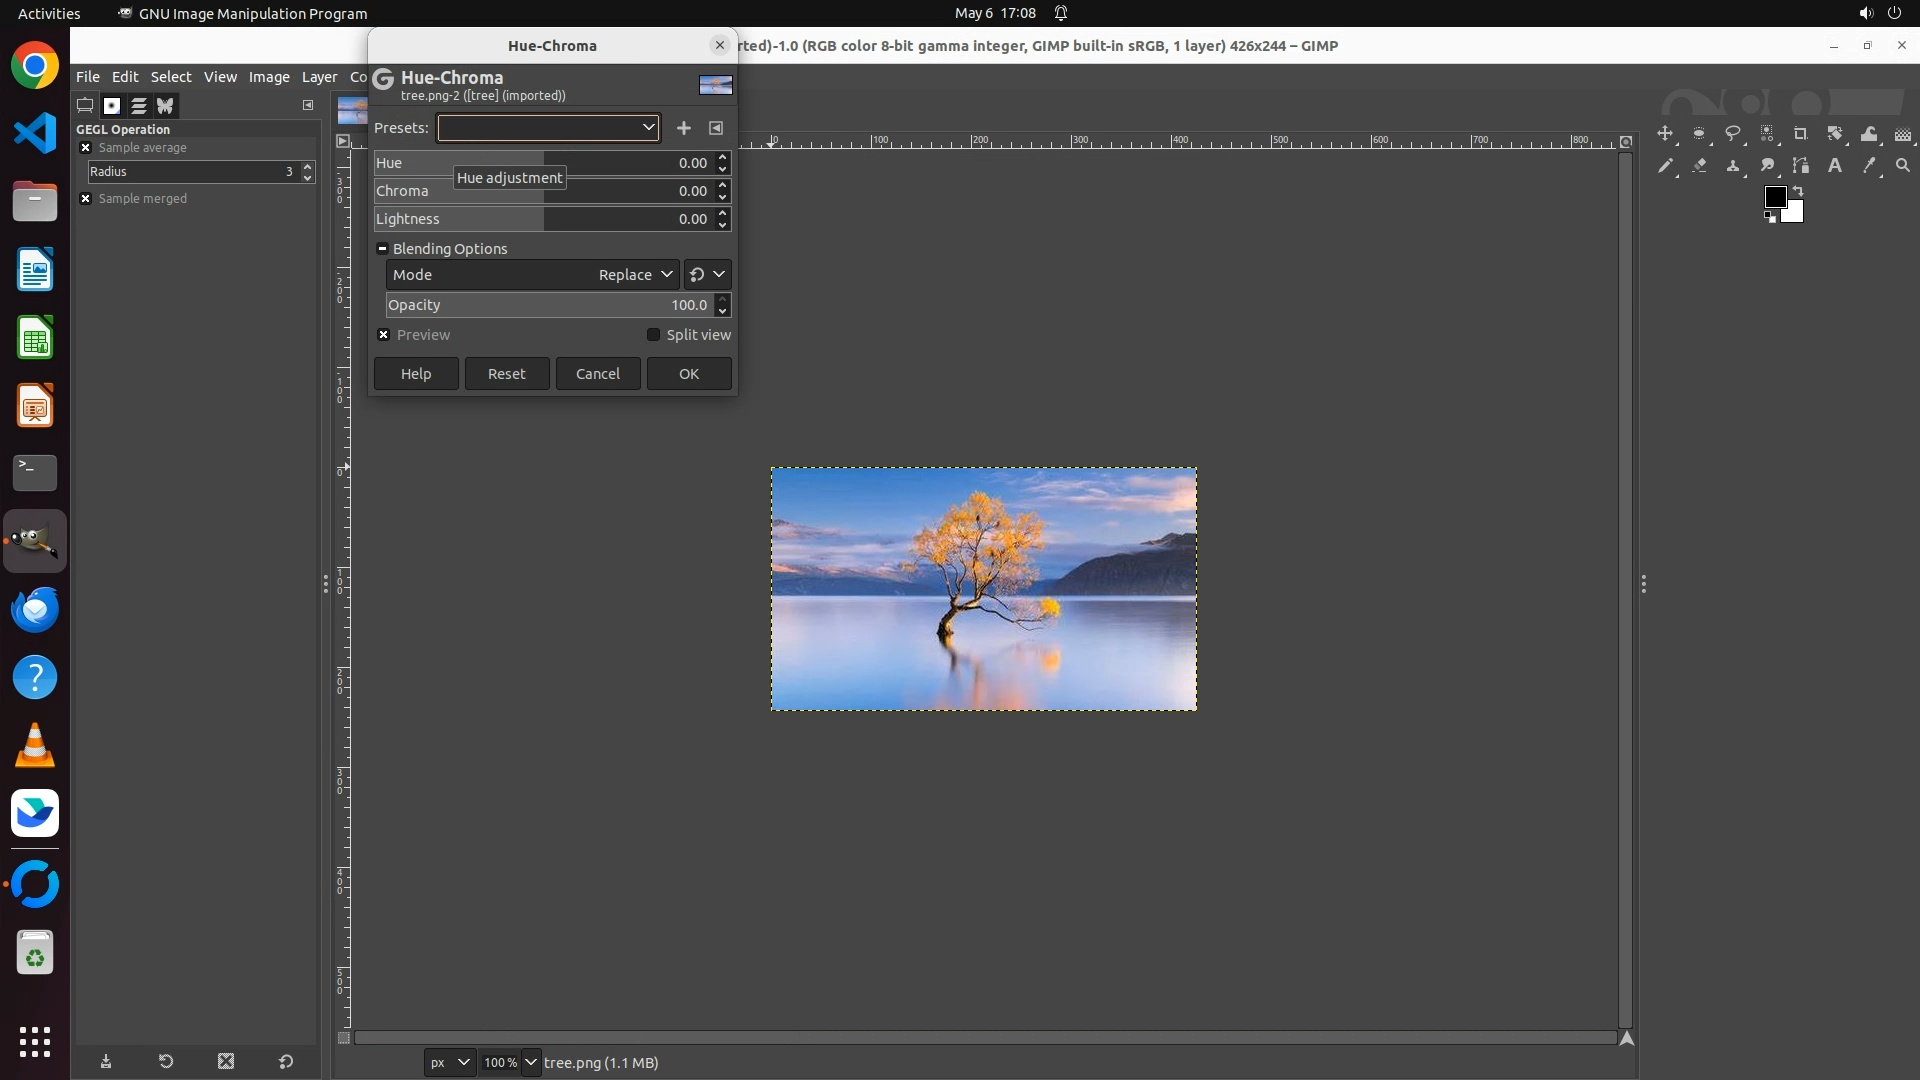Select the Text tool

[x=1835, y=166]
